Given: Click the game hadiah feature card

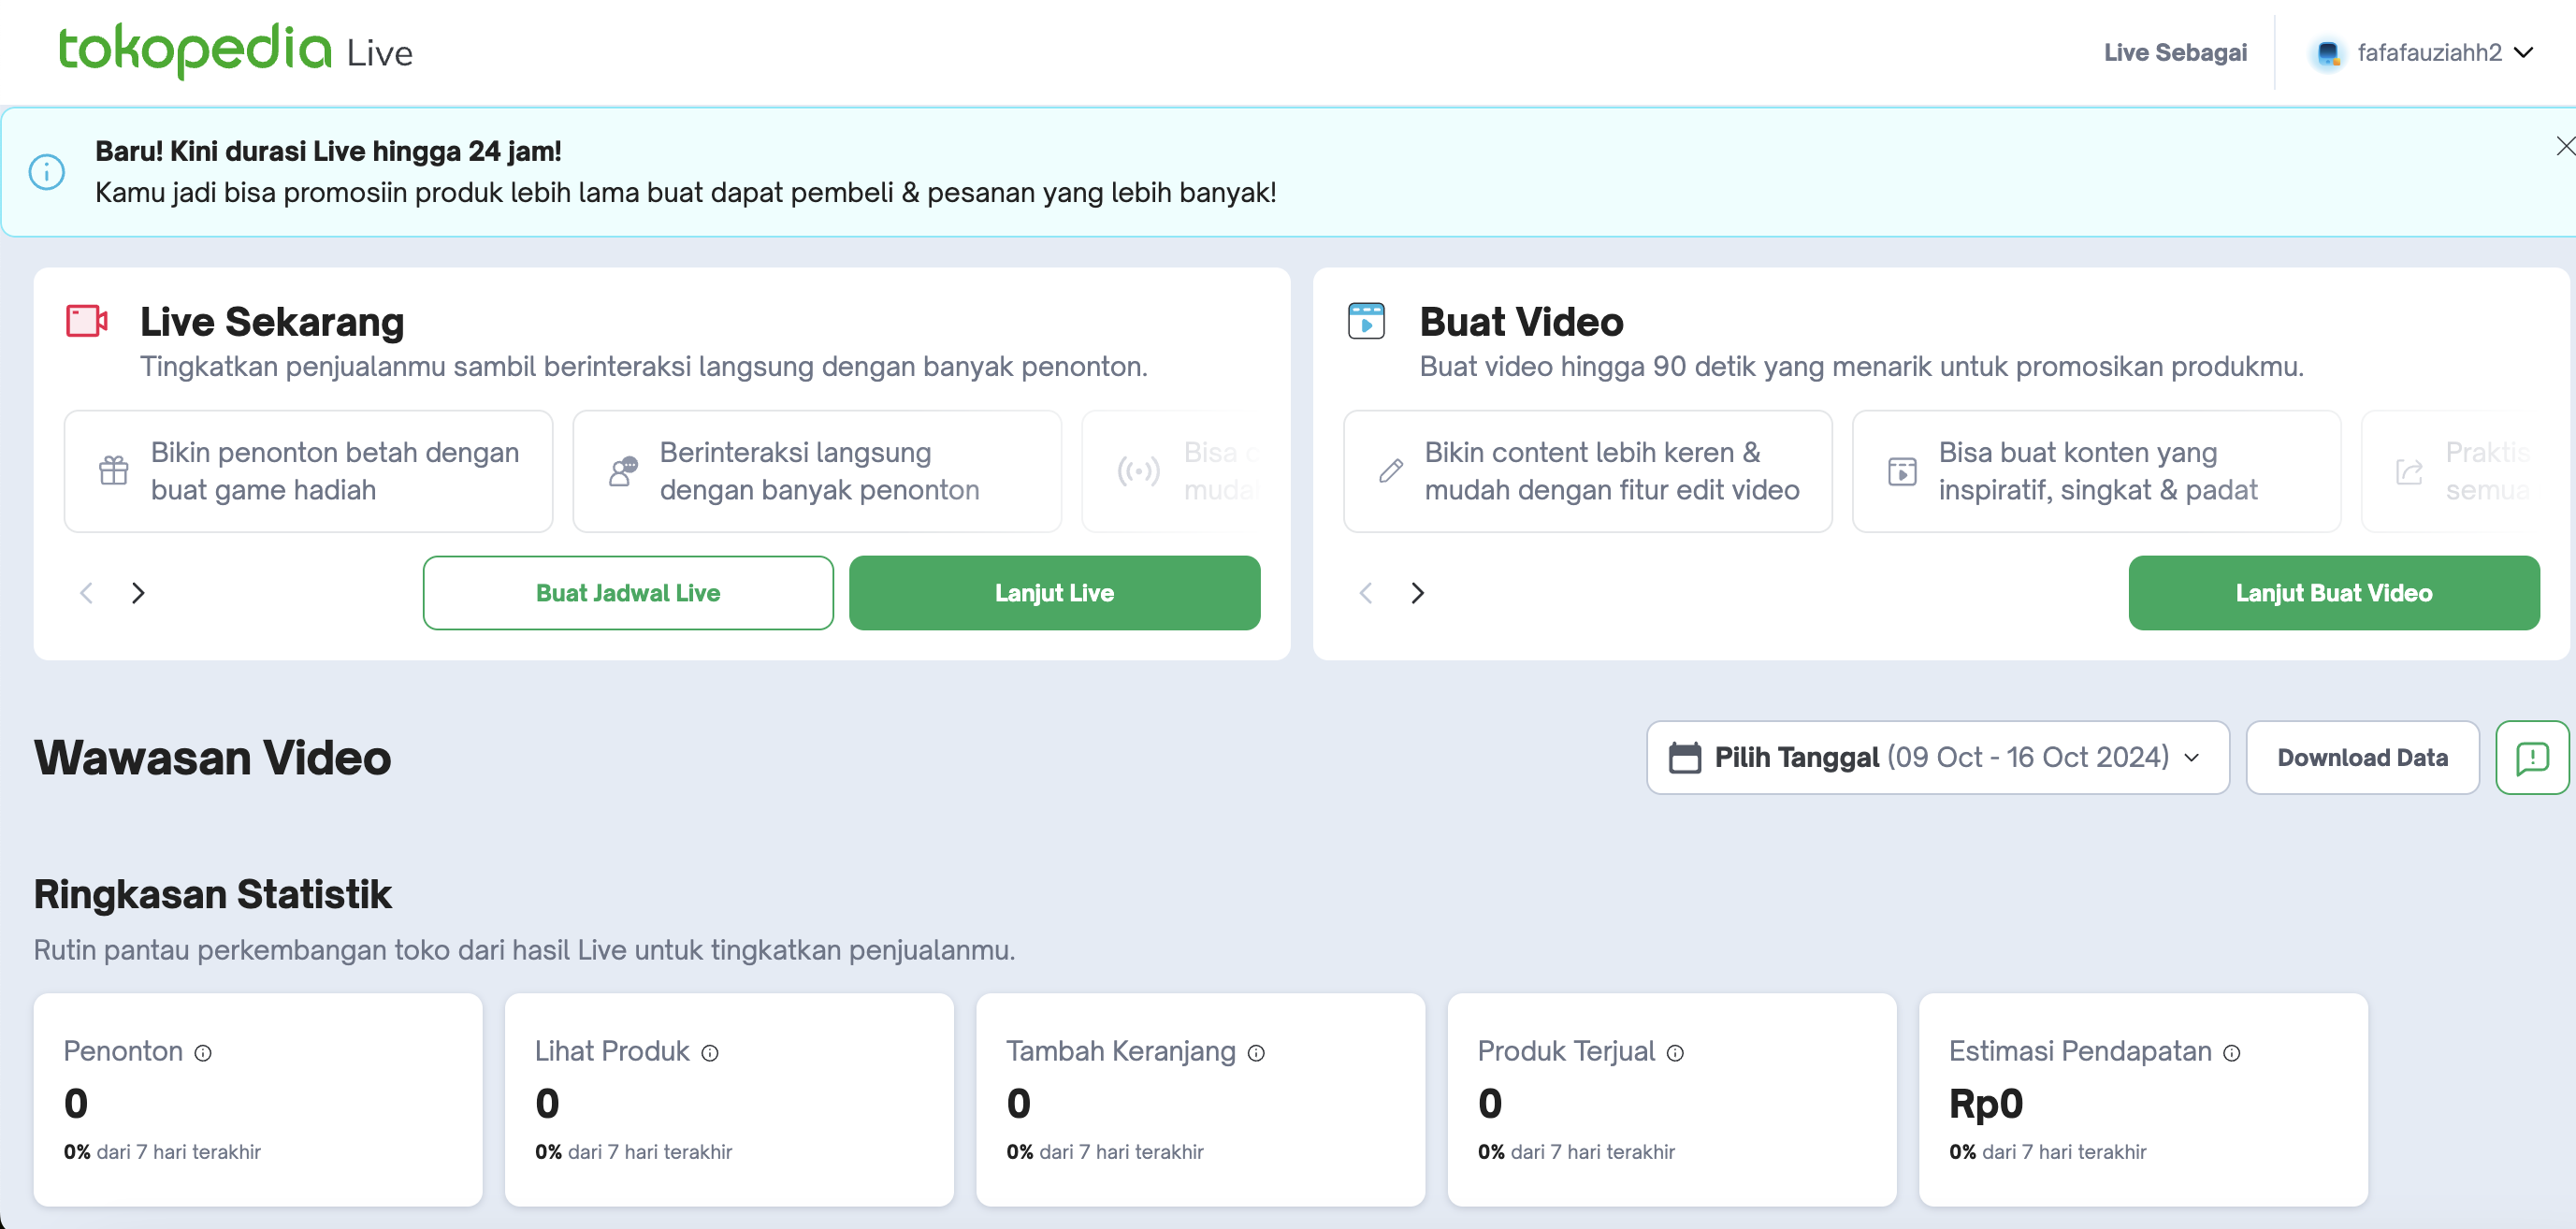Looking at the screenshot, I should click(x=308, y=470).
